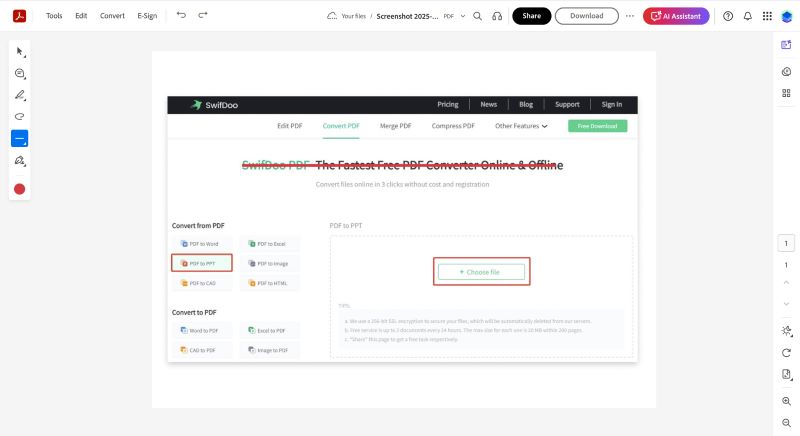Screen dimensions: 800x436
Task: Rotate the page clockwise
Action: [786, 353]
